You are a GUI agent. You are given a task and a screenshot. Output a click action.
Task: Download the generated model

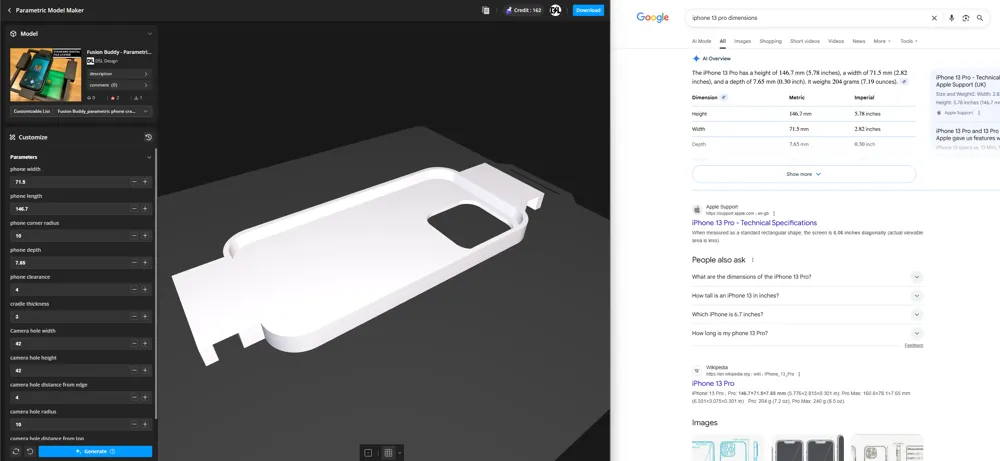pos(588,10)
